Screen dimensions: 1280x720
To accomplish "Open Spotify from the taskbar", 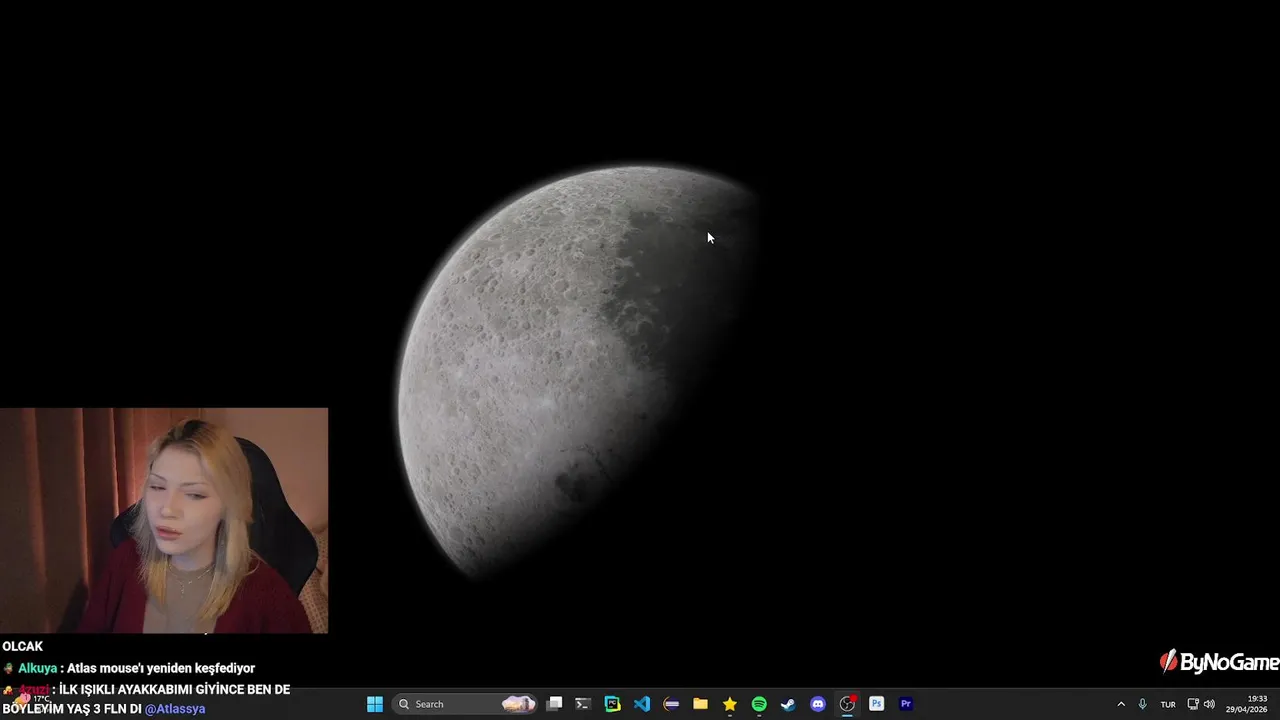I will (x=759, y=704).
